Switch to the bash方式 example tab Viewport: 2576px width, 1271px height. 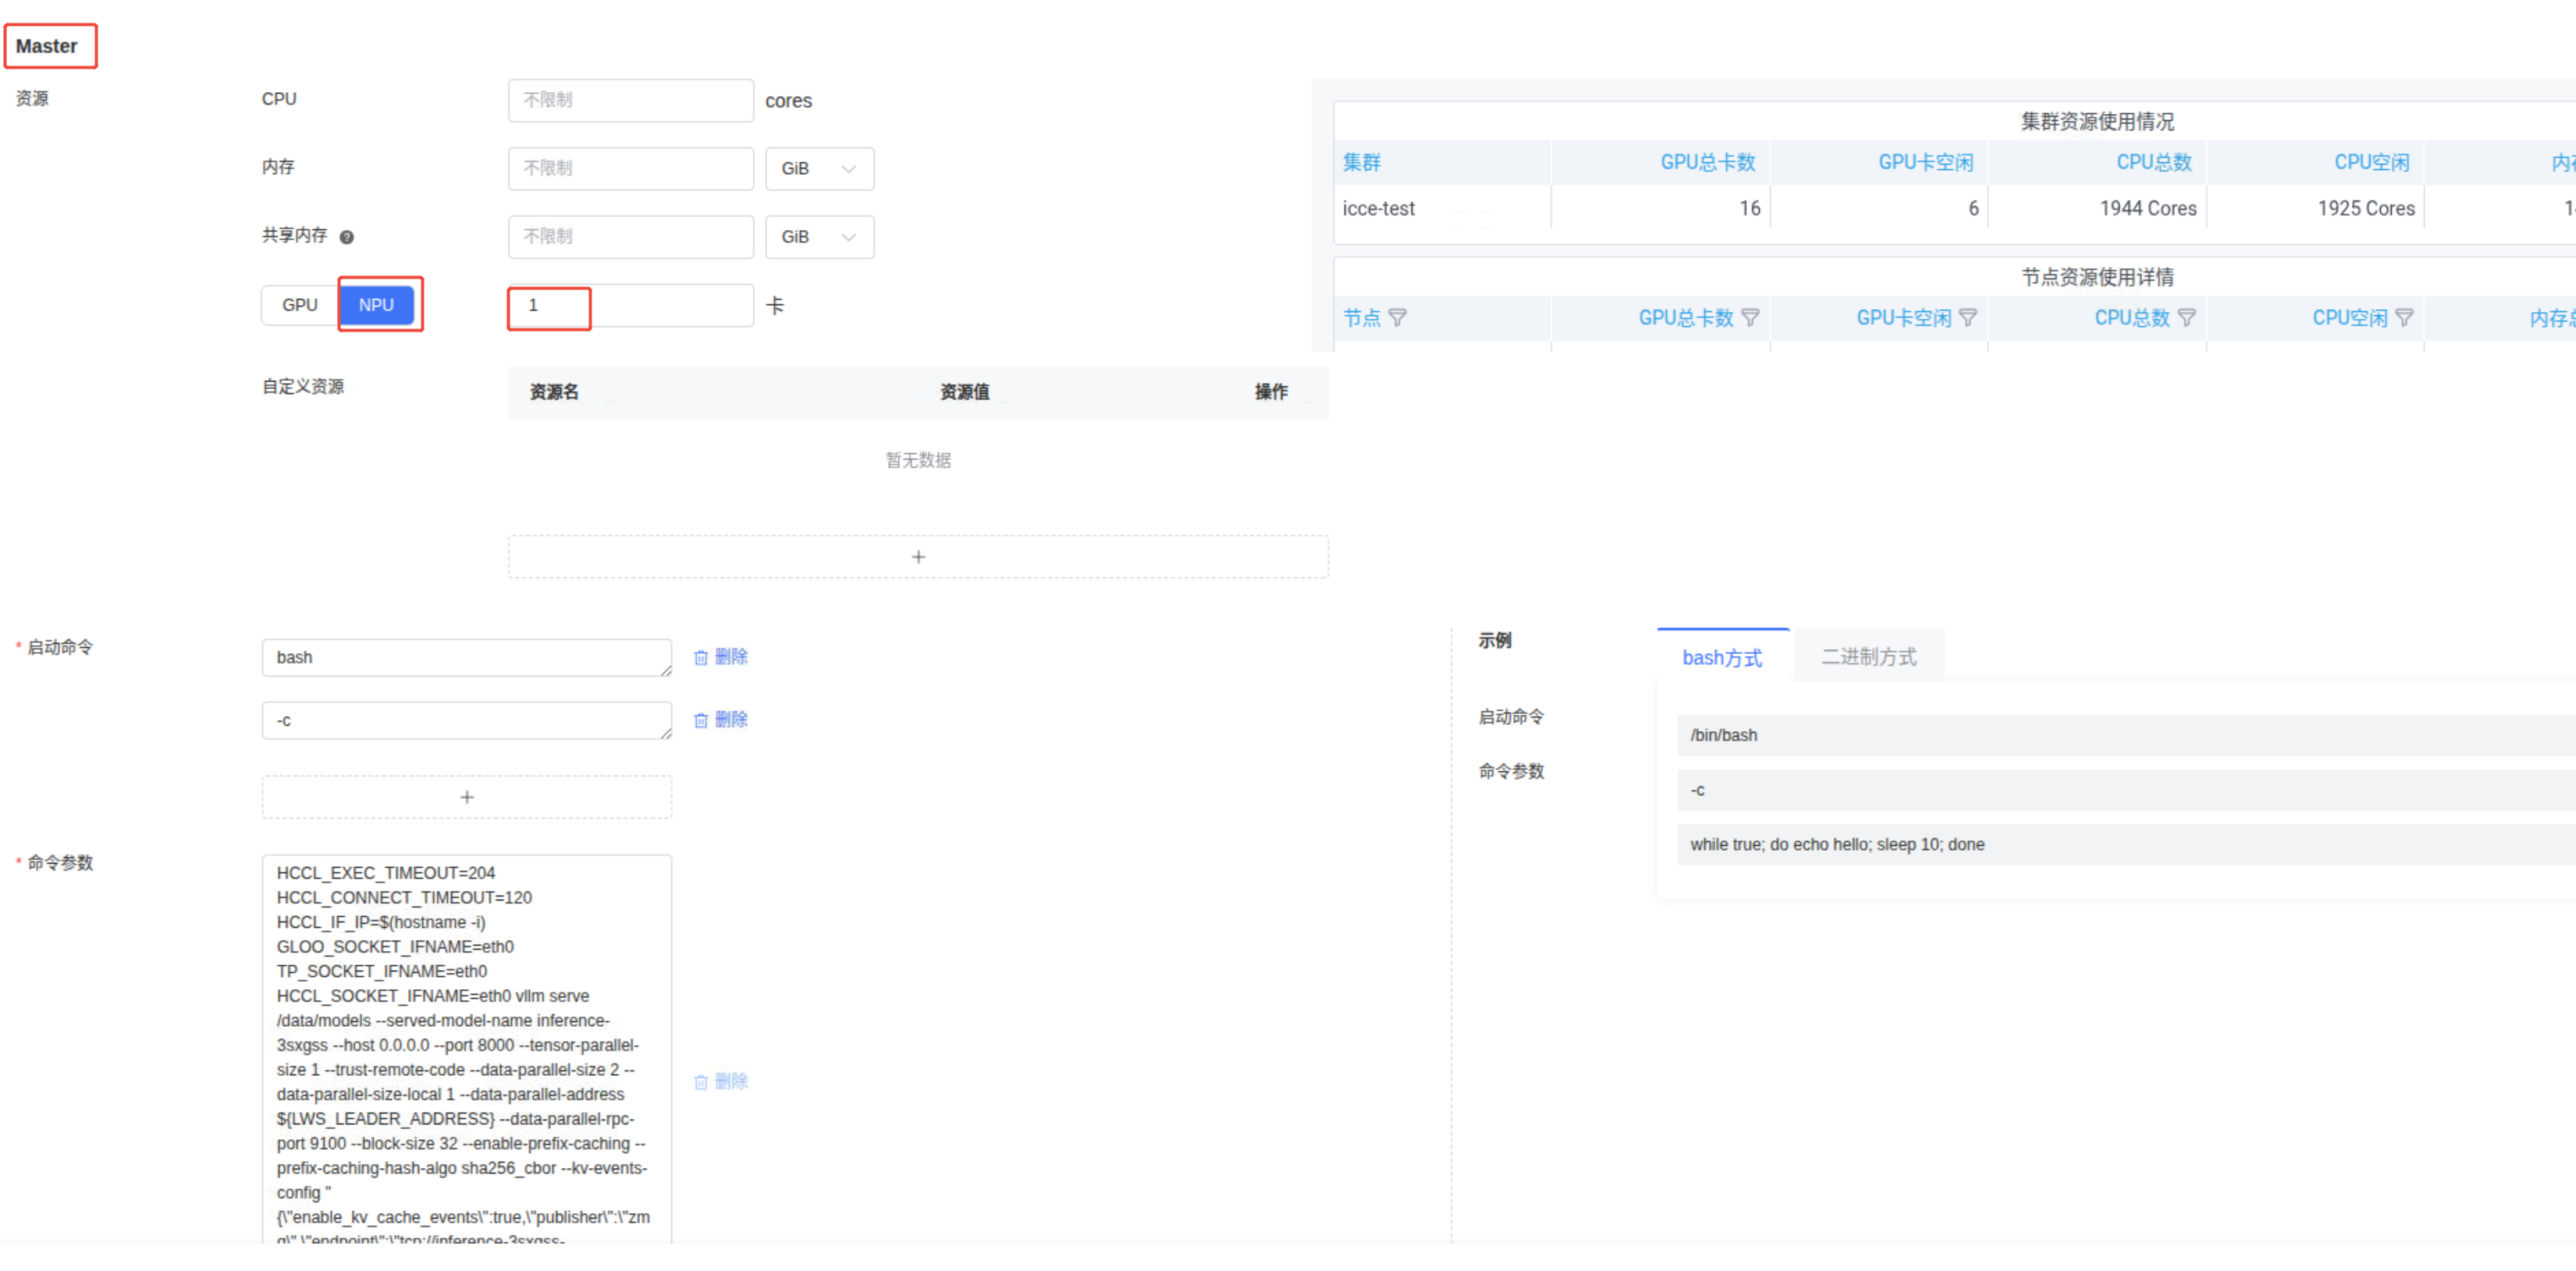coord(1722,657)
